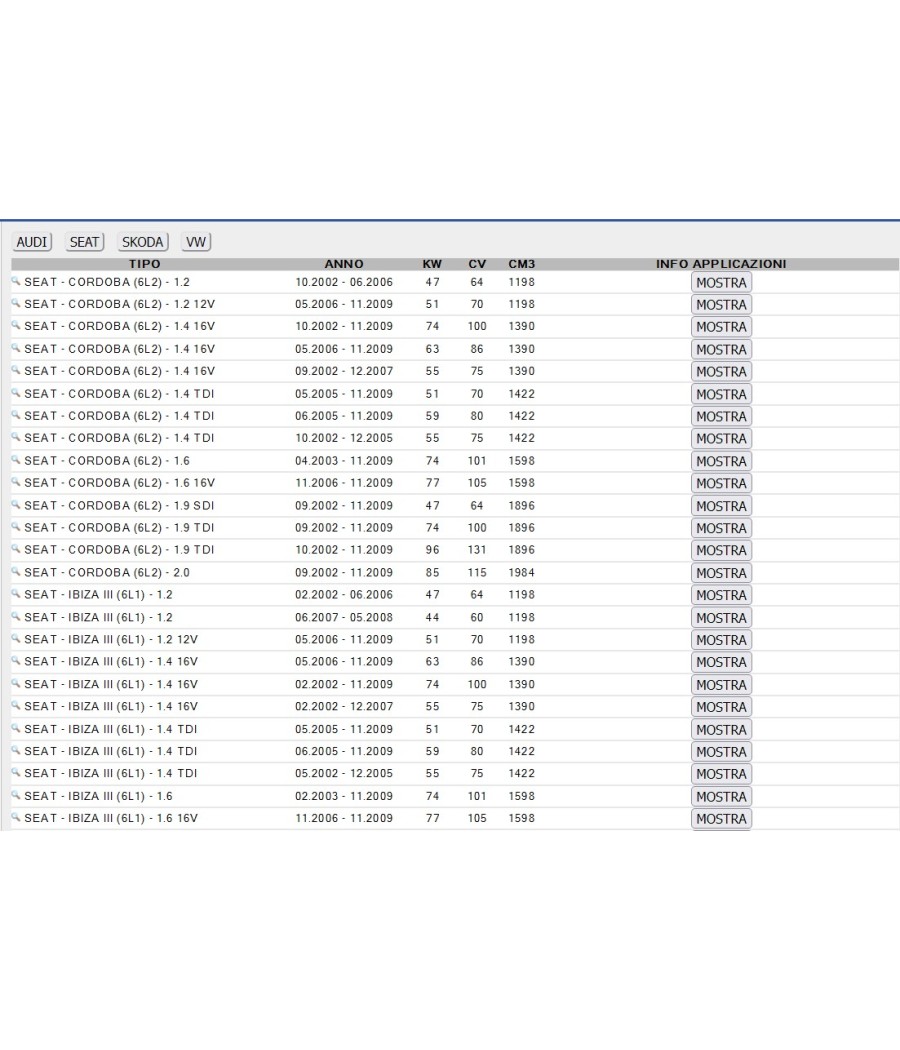Click magnifier on Ibiza III 1.4 TDI 51 kW
The height and width of the screenshot is (1050, 900).
click(x=16, y=729)
